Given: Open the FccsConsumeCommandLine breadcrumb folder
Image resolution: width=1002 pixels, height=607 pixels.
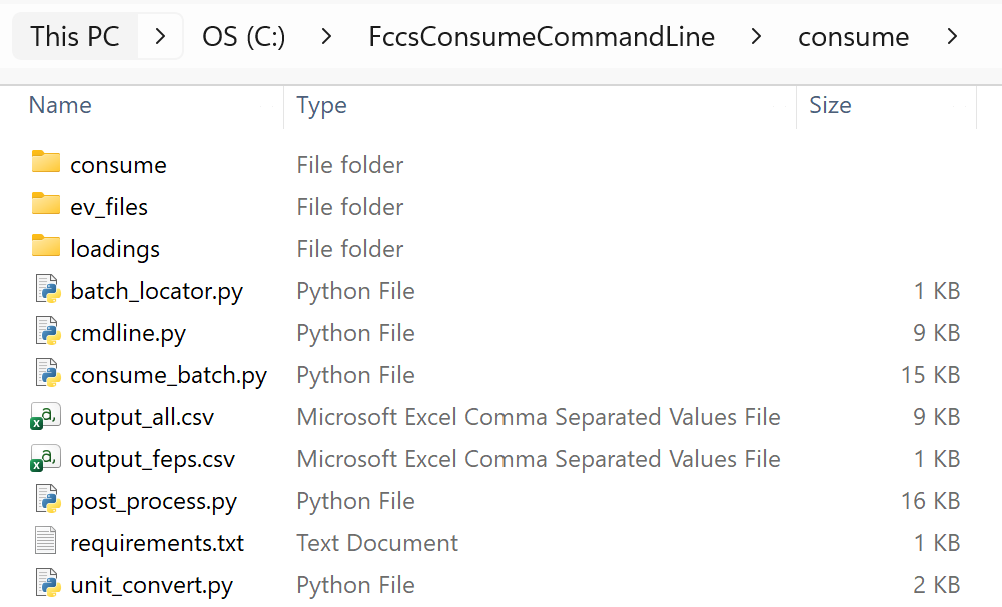Looking at the screenshot, I should [x=541, y=37].
